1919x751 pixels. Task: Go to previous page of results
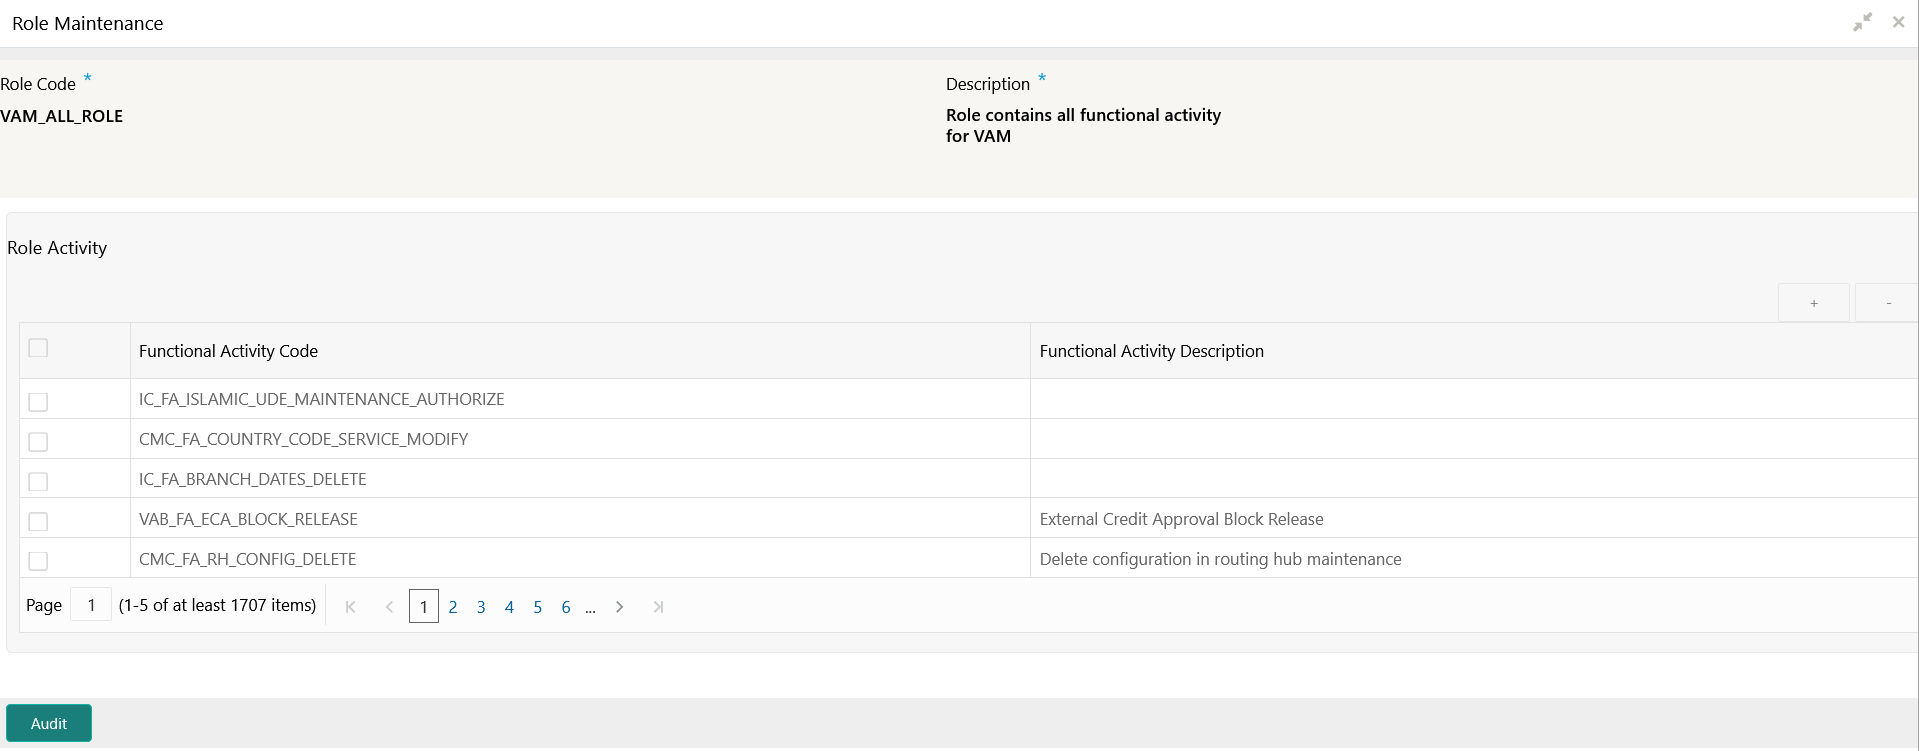pyautogui.click(x=389, y=607)
